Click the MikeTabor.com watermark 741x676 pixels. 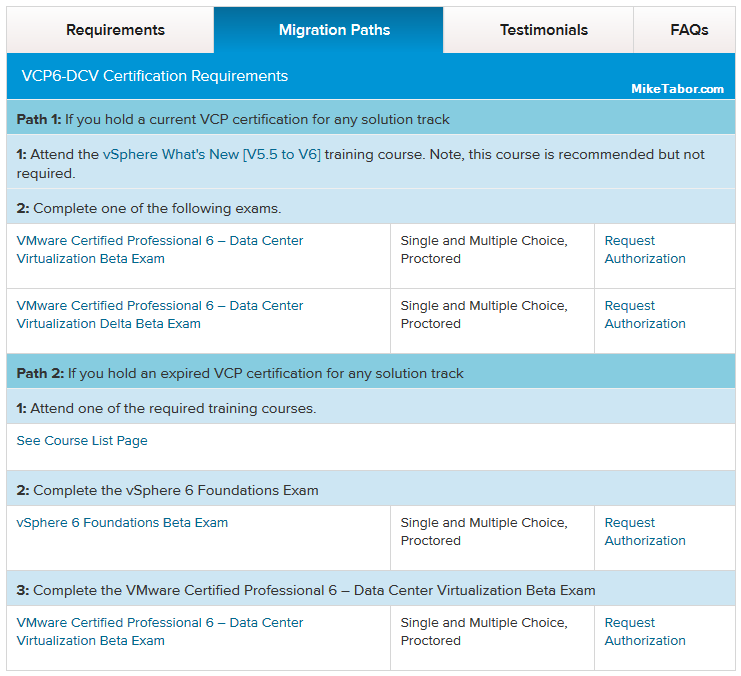677,89
